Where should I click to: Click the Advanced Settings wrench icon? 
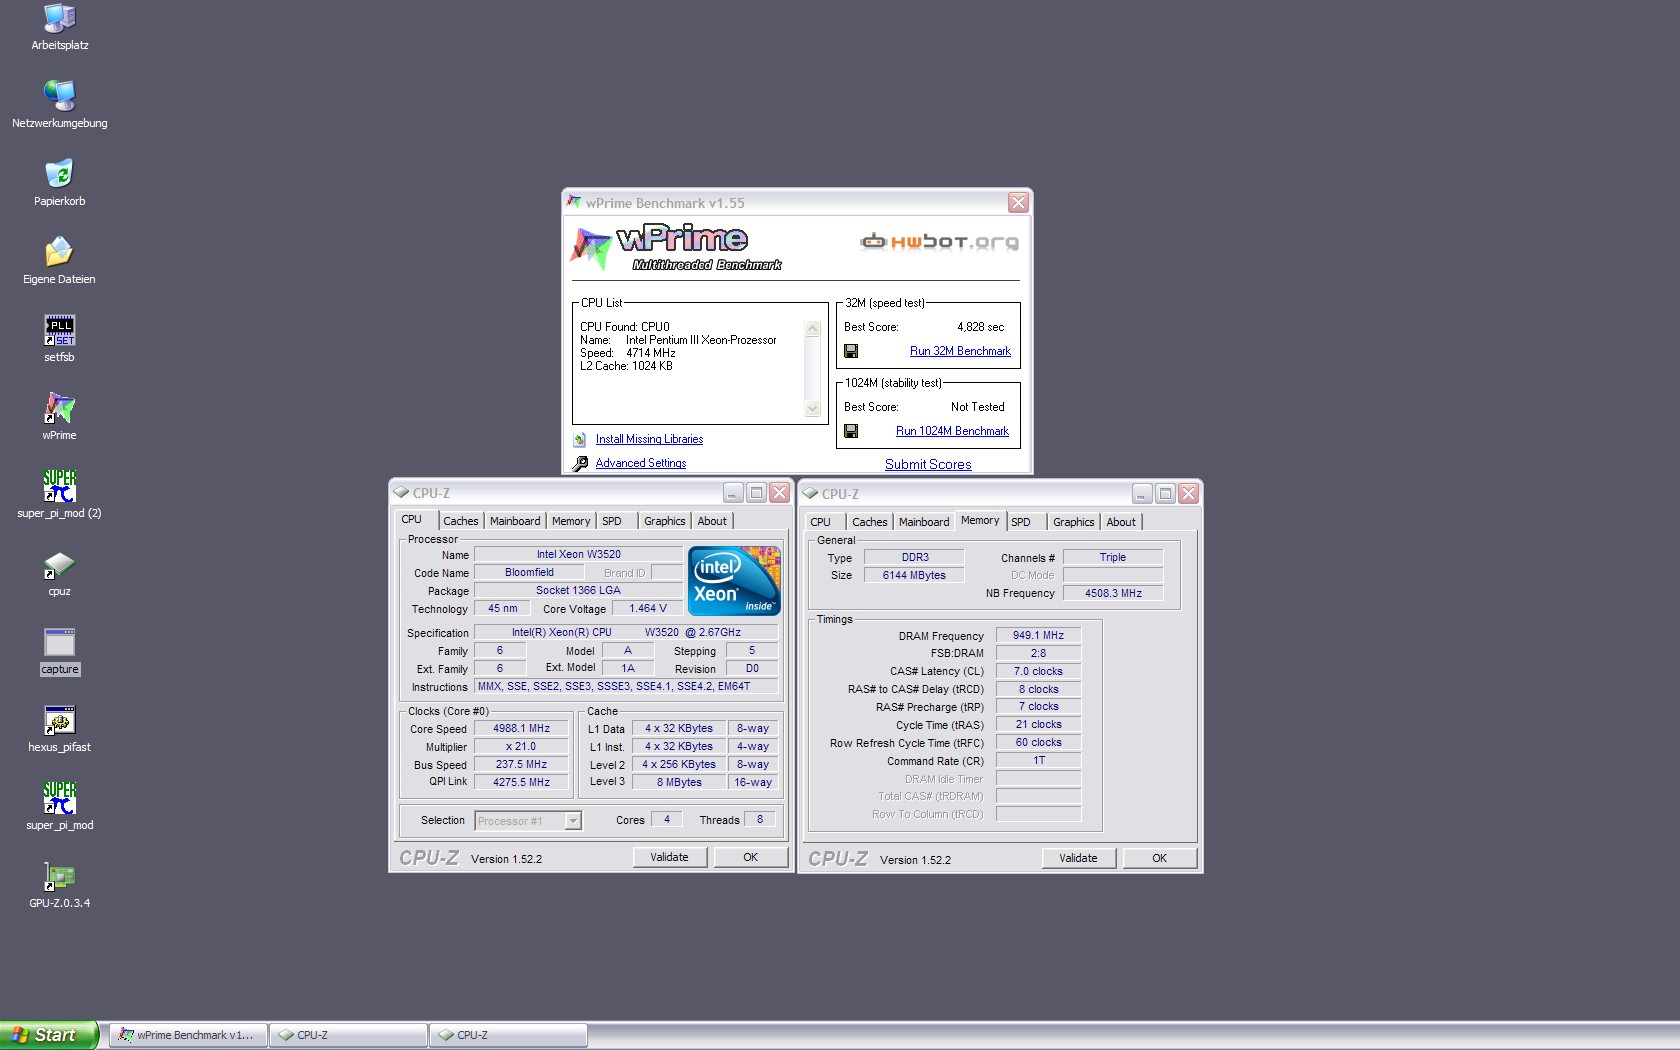coord(580,463)
